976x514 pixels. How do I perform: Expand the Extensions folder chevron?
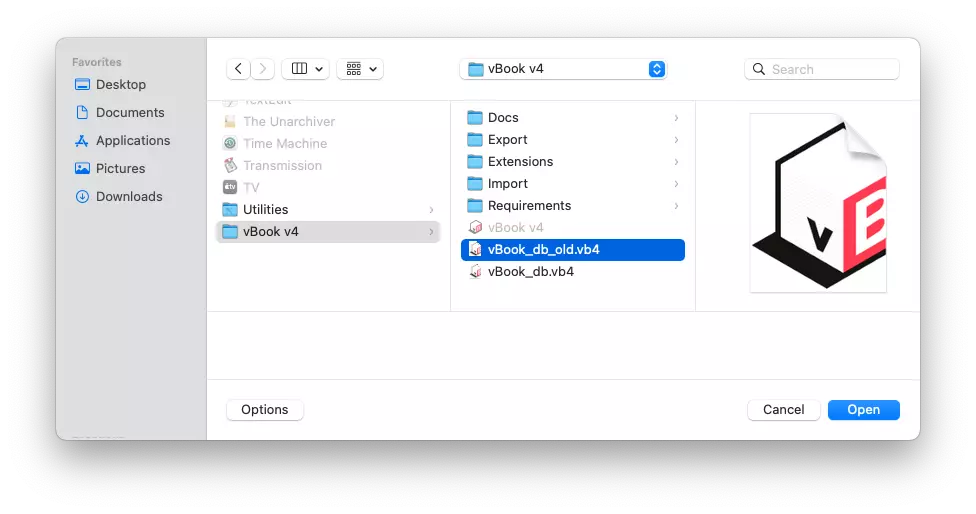click(x=676, y=162)
